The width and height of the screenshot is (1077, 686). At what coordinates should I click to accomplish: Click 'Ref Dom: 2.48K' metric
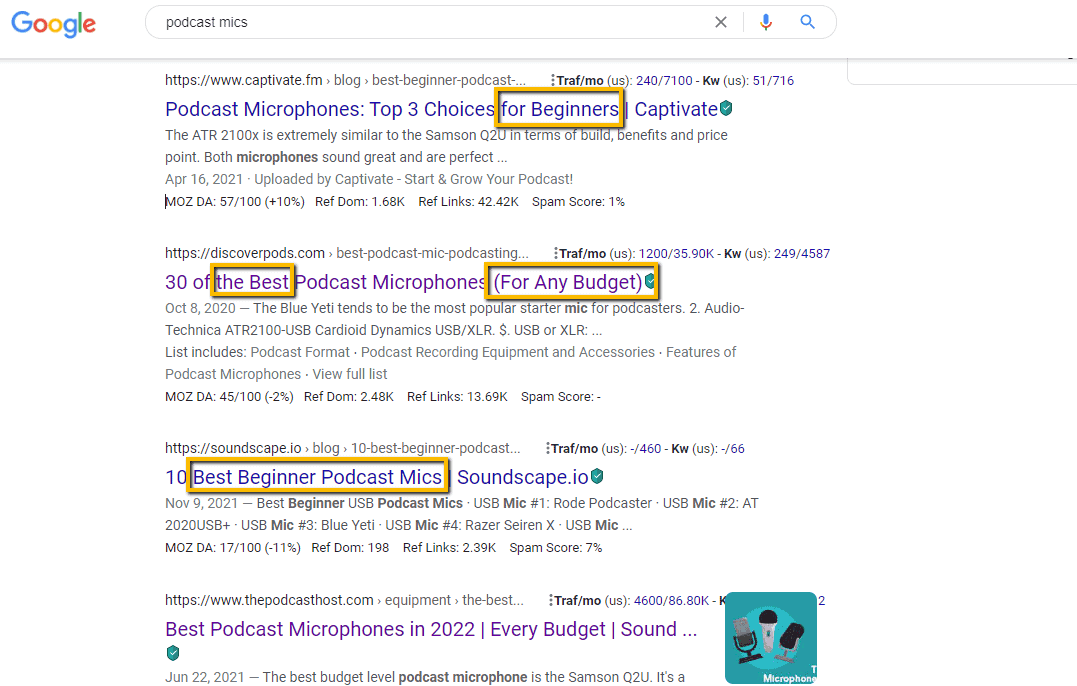(349, 397)
